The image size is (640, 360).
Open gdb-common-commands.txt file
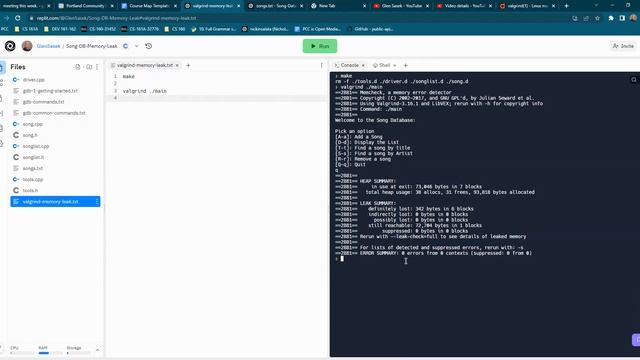[55, 113]
